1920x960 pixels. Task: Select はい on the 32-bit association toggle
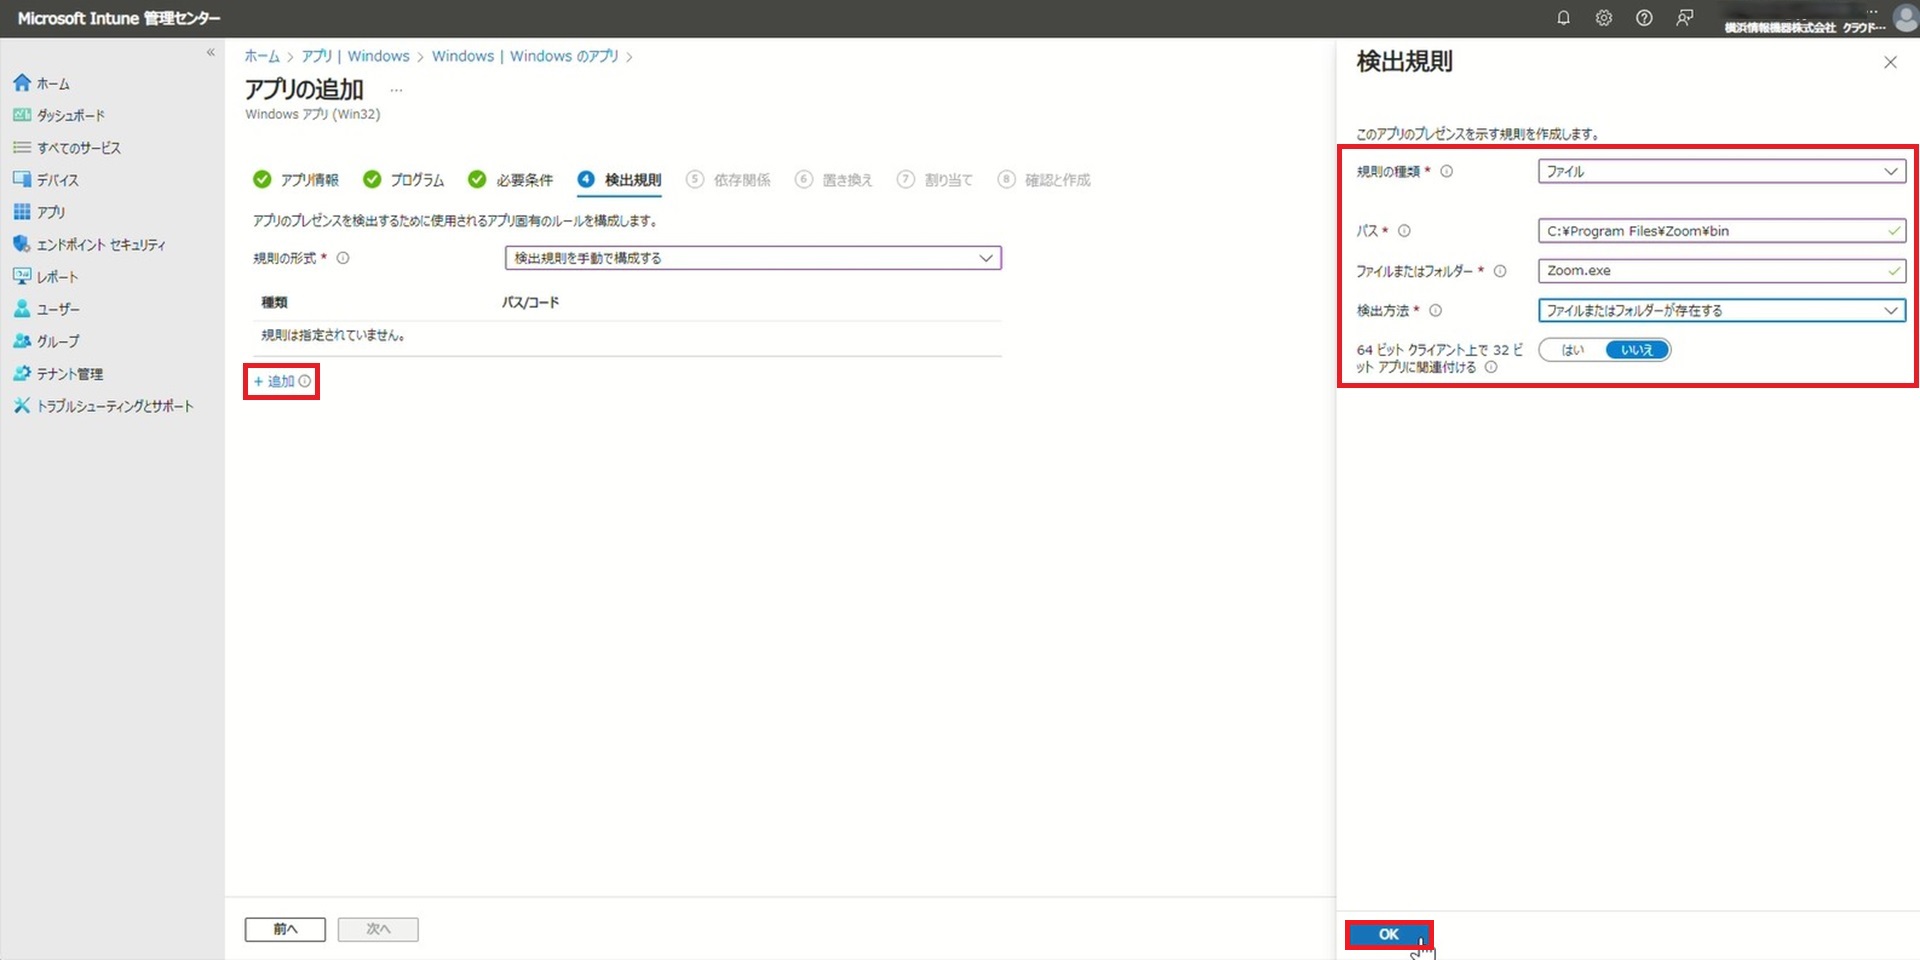tap(1573, 350)
